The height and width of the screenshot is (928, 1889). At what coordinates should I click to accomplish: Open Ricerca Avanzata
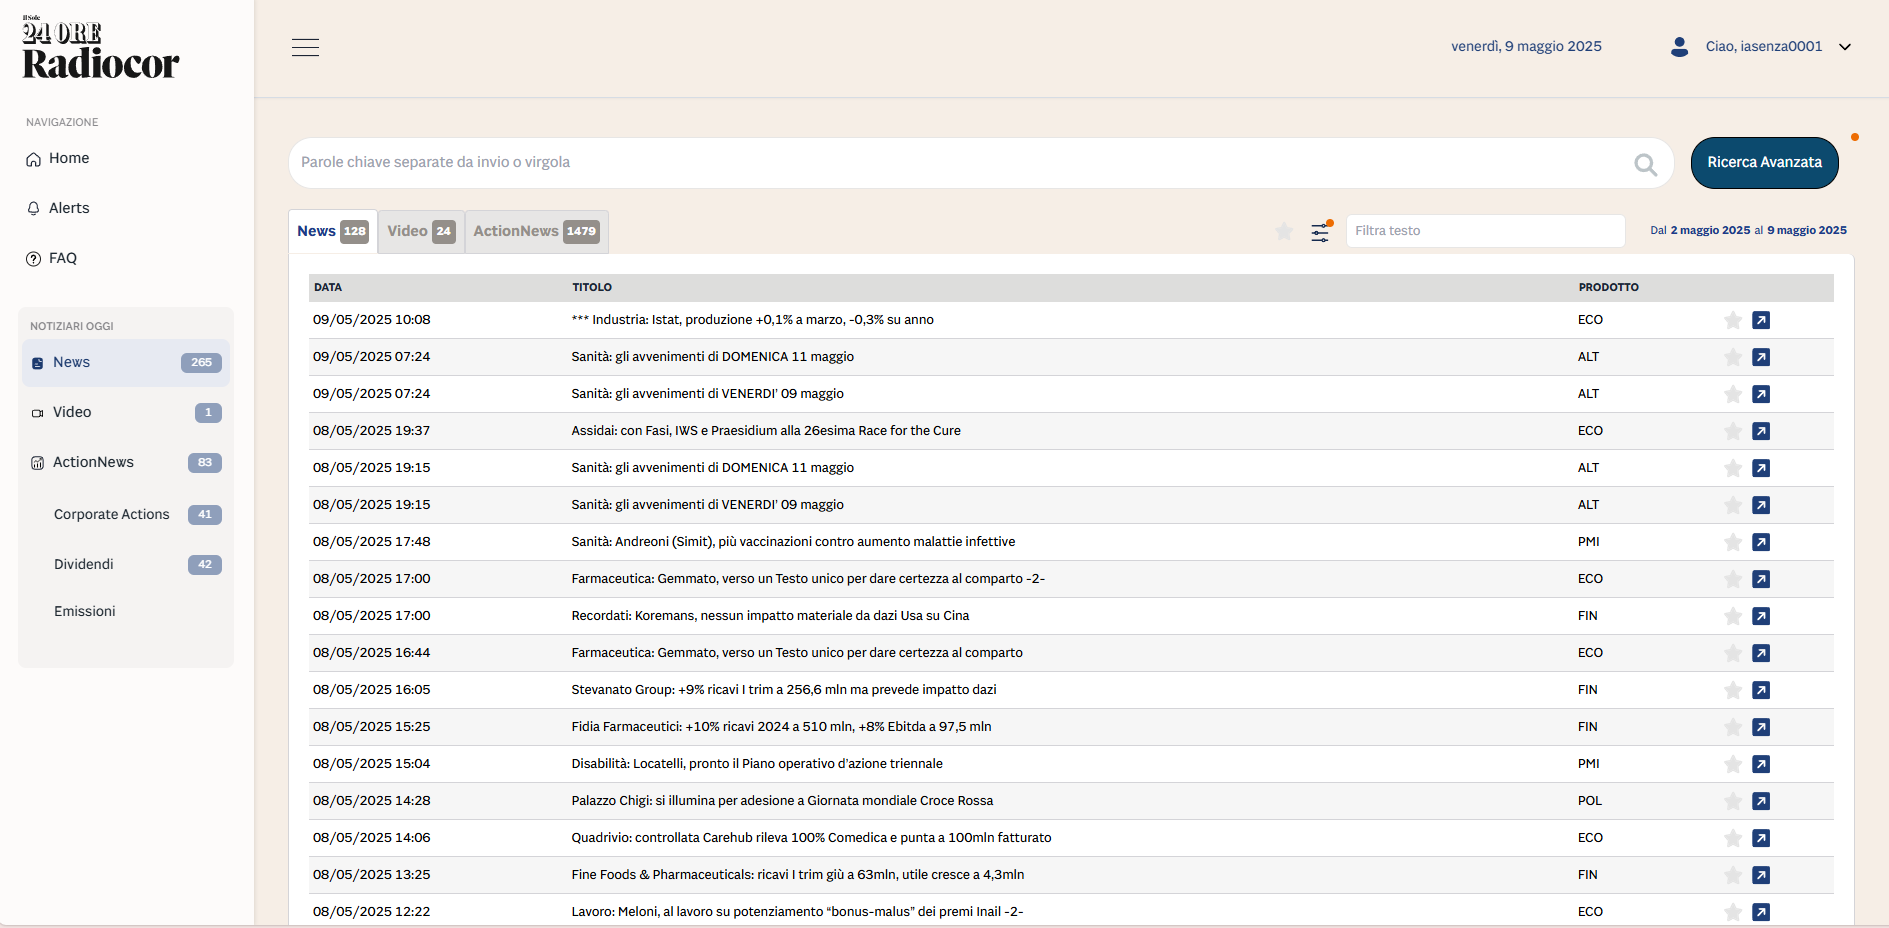[x=1764, y=163]
